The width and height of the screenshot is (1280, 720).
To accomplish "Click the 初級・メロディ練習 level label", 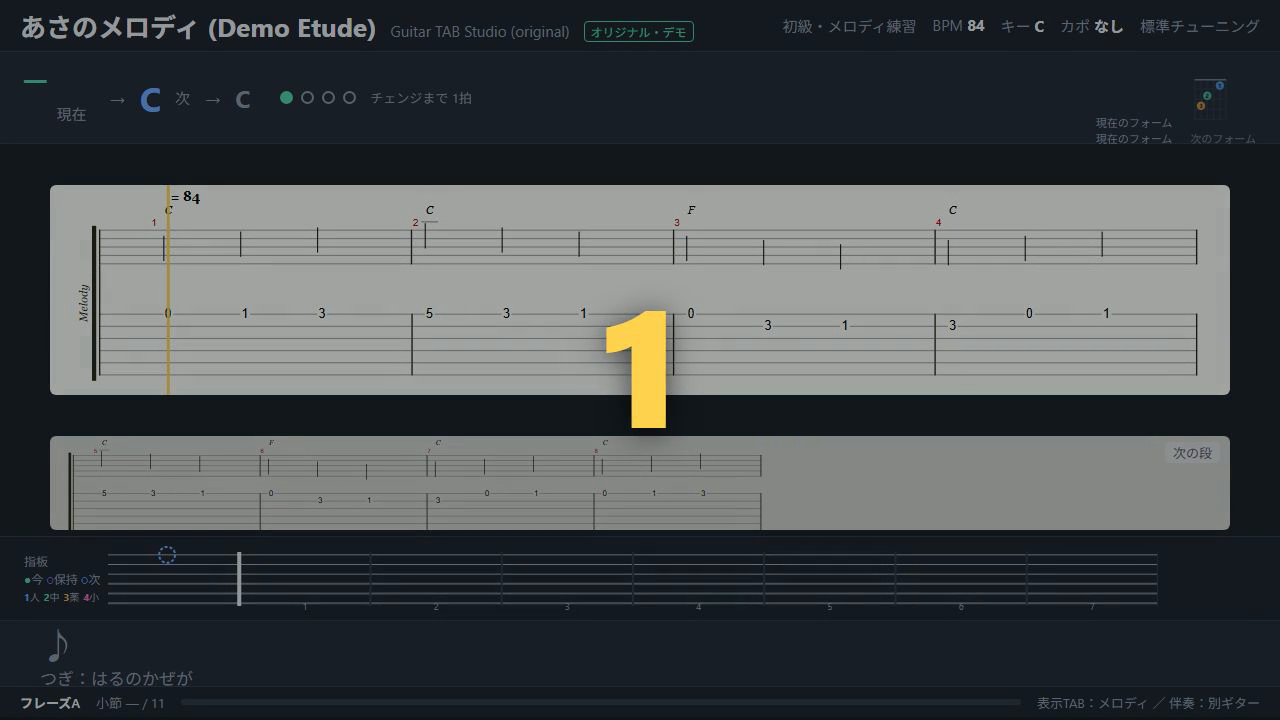I will pyautogui.click(x=849, y=26).
